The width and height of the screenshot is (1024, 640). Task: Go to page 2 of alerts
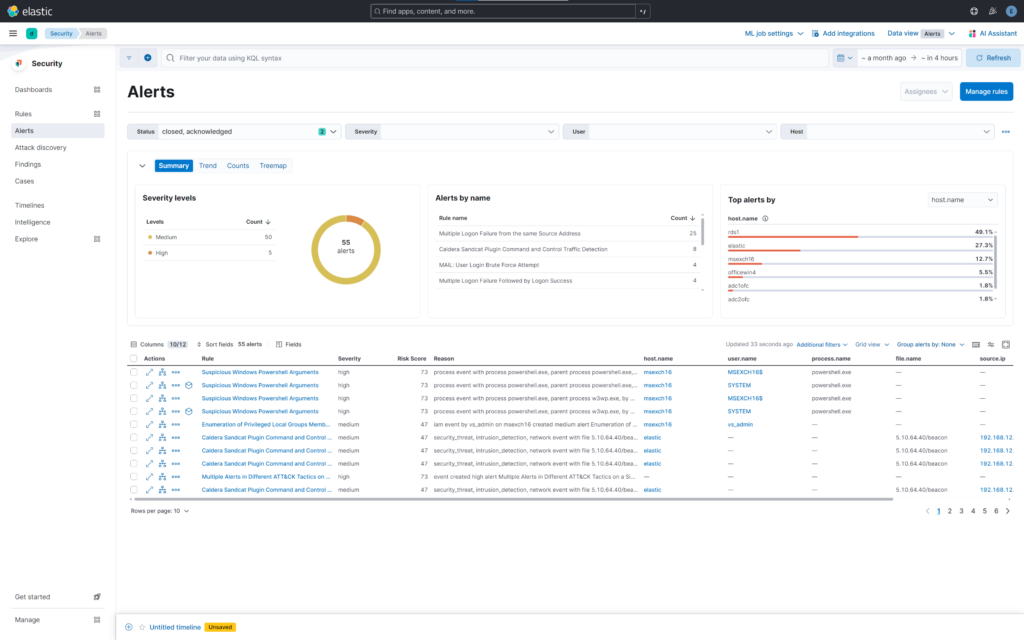[950, 511]
